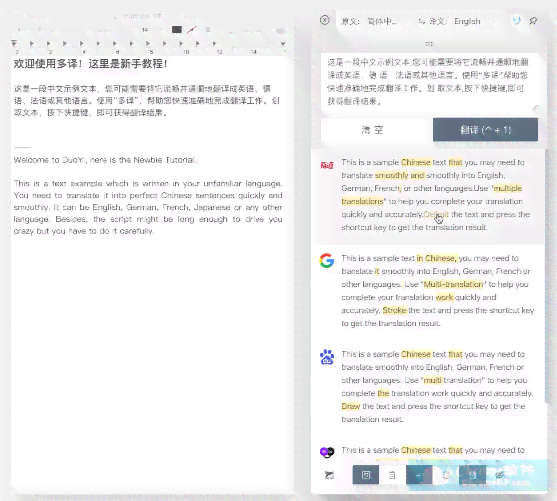Click highlighted "multiple" in the Youdao result

click(x=508, y=188)
